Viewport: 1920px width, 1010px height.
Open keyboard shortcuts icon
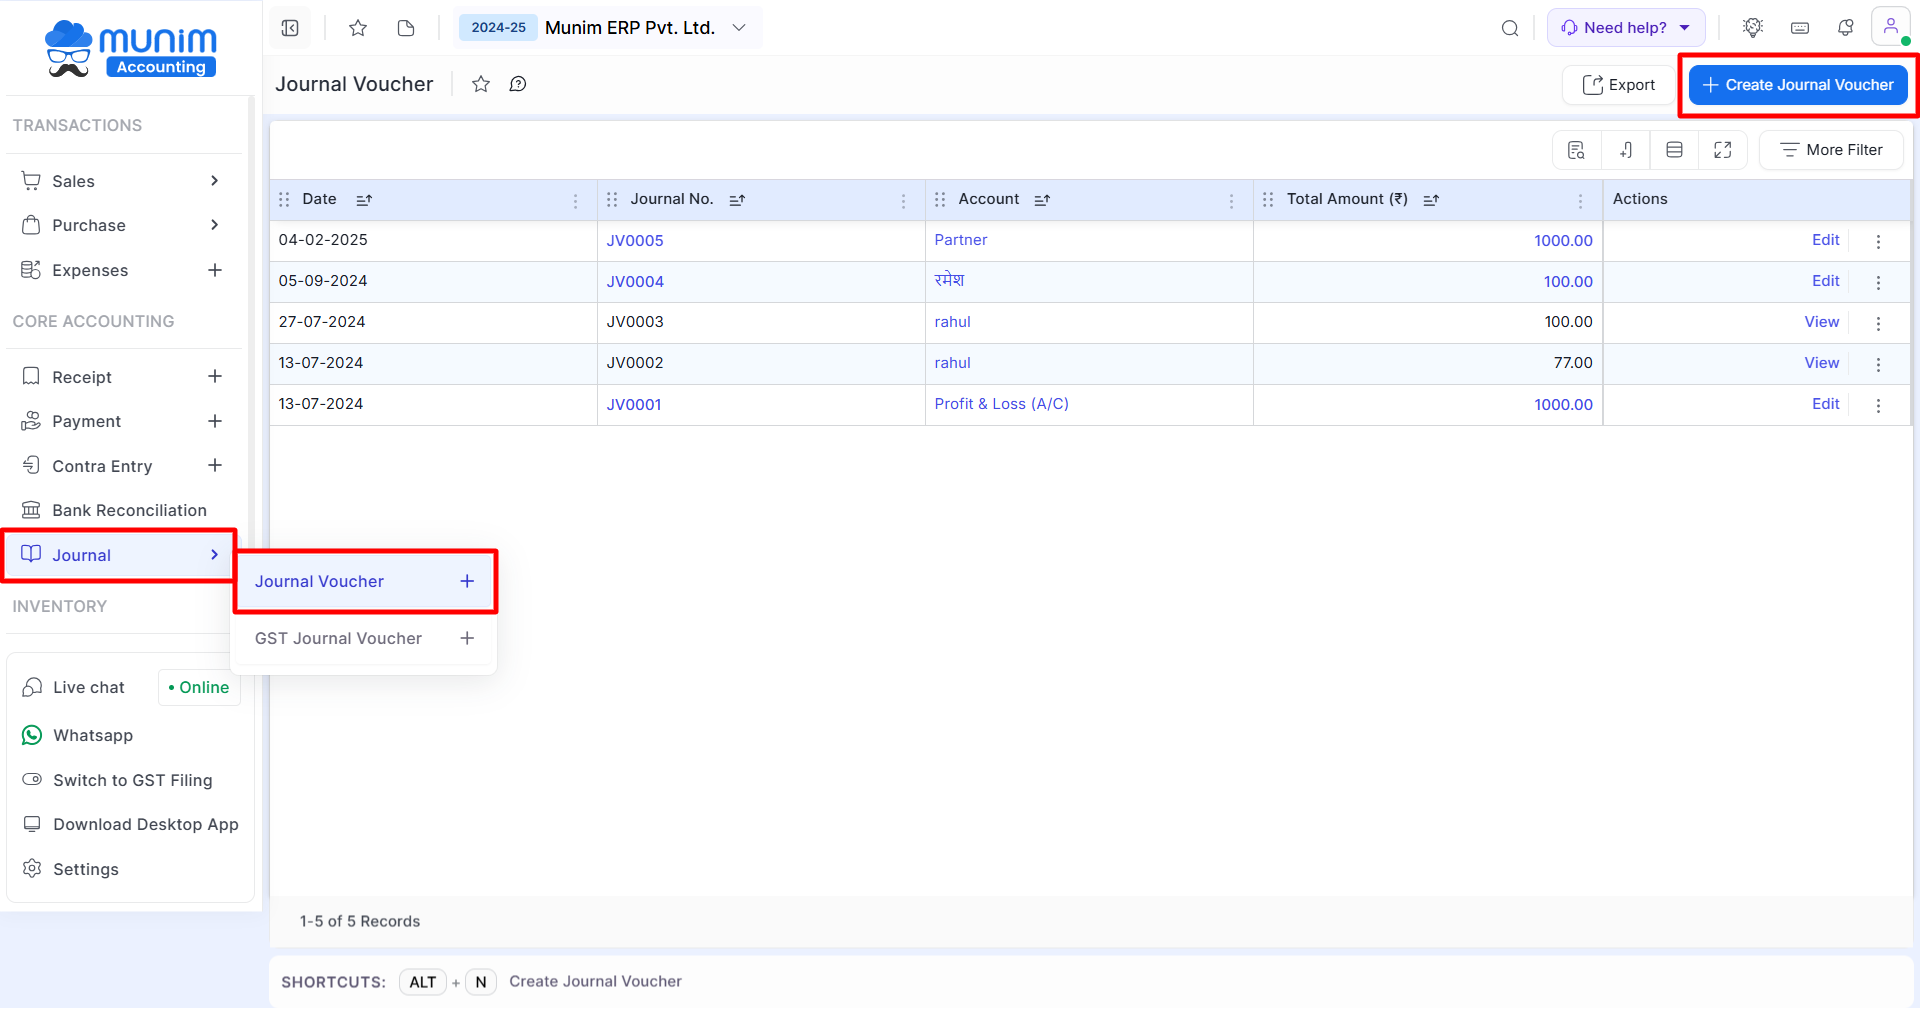pos(1800,28)
